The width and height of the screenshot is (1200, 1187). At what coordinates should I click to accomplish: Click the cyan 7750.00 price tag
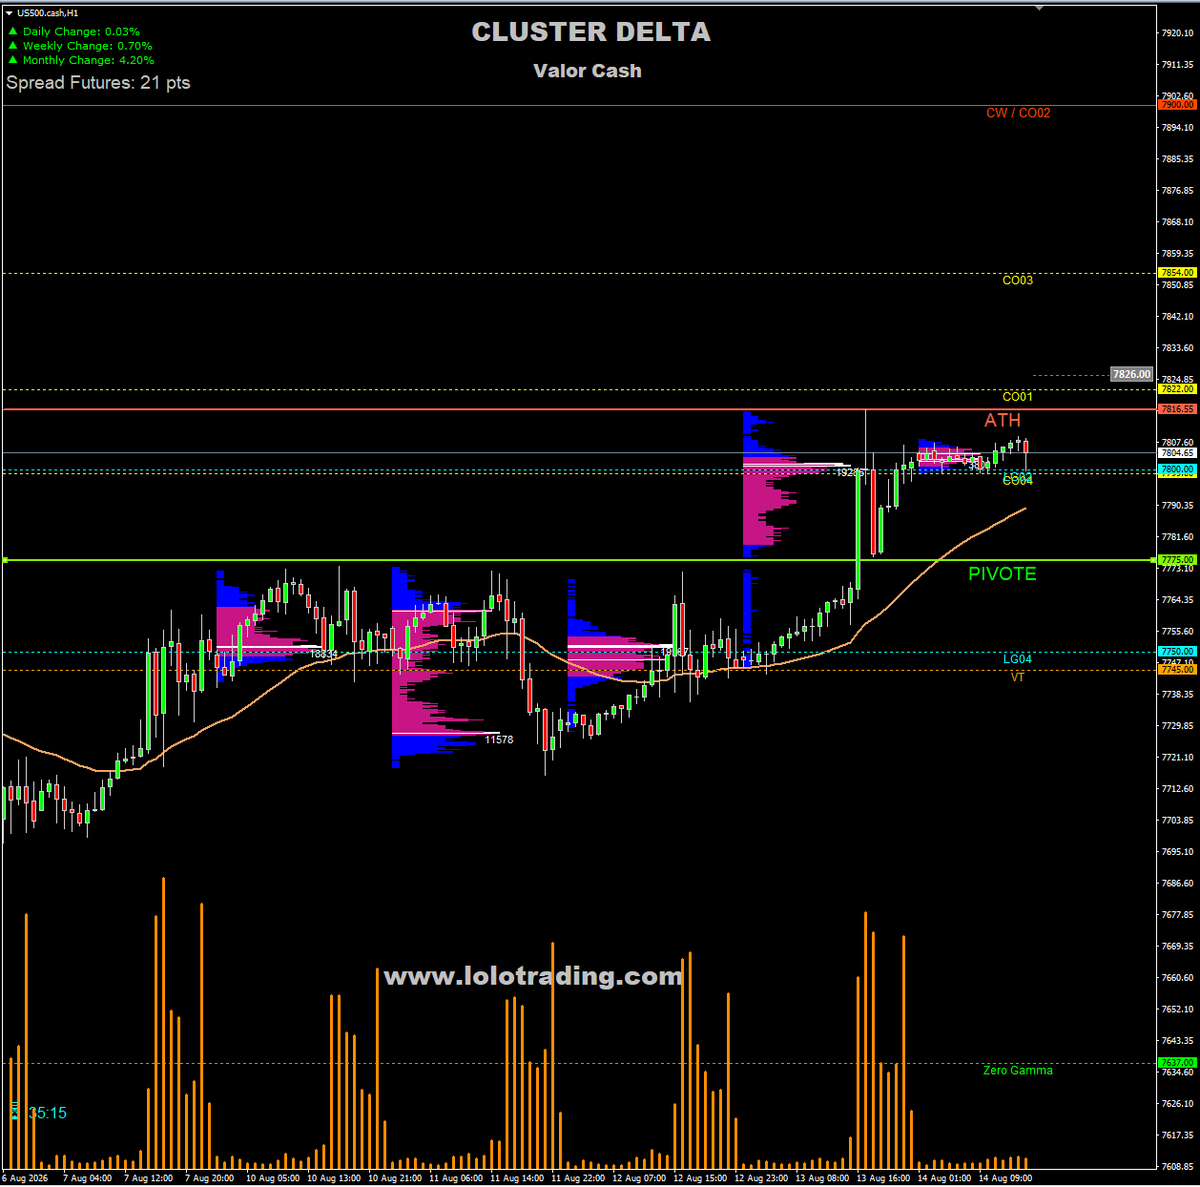[x=1177, y=651]
